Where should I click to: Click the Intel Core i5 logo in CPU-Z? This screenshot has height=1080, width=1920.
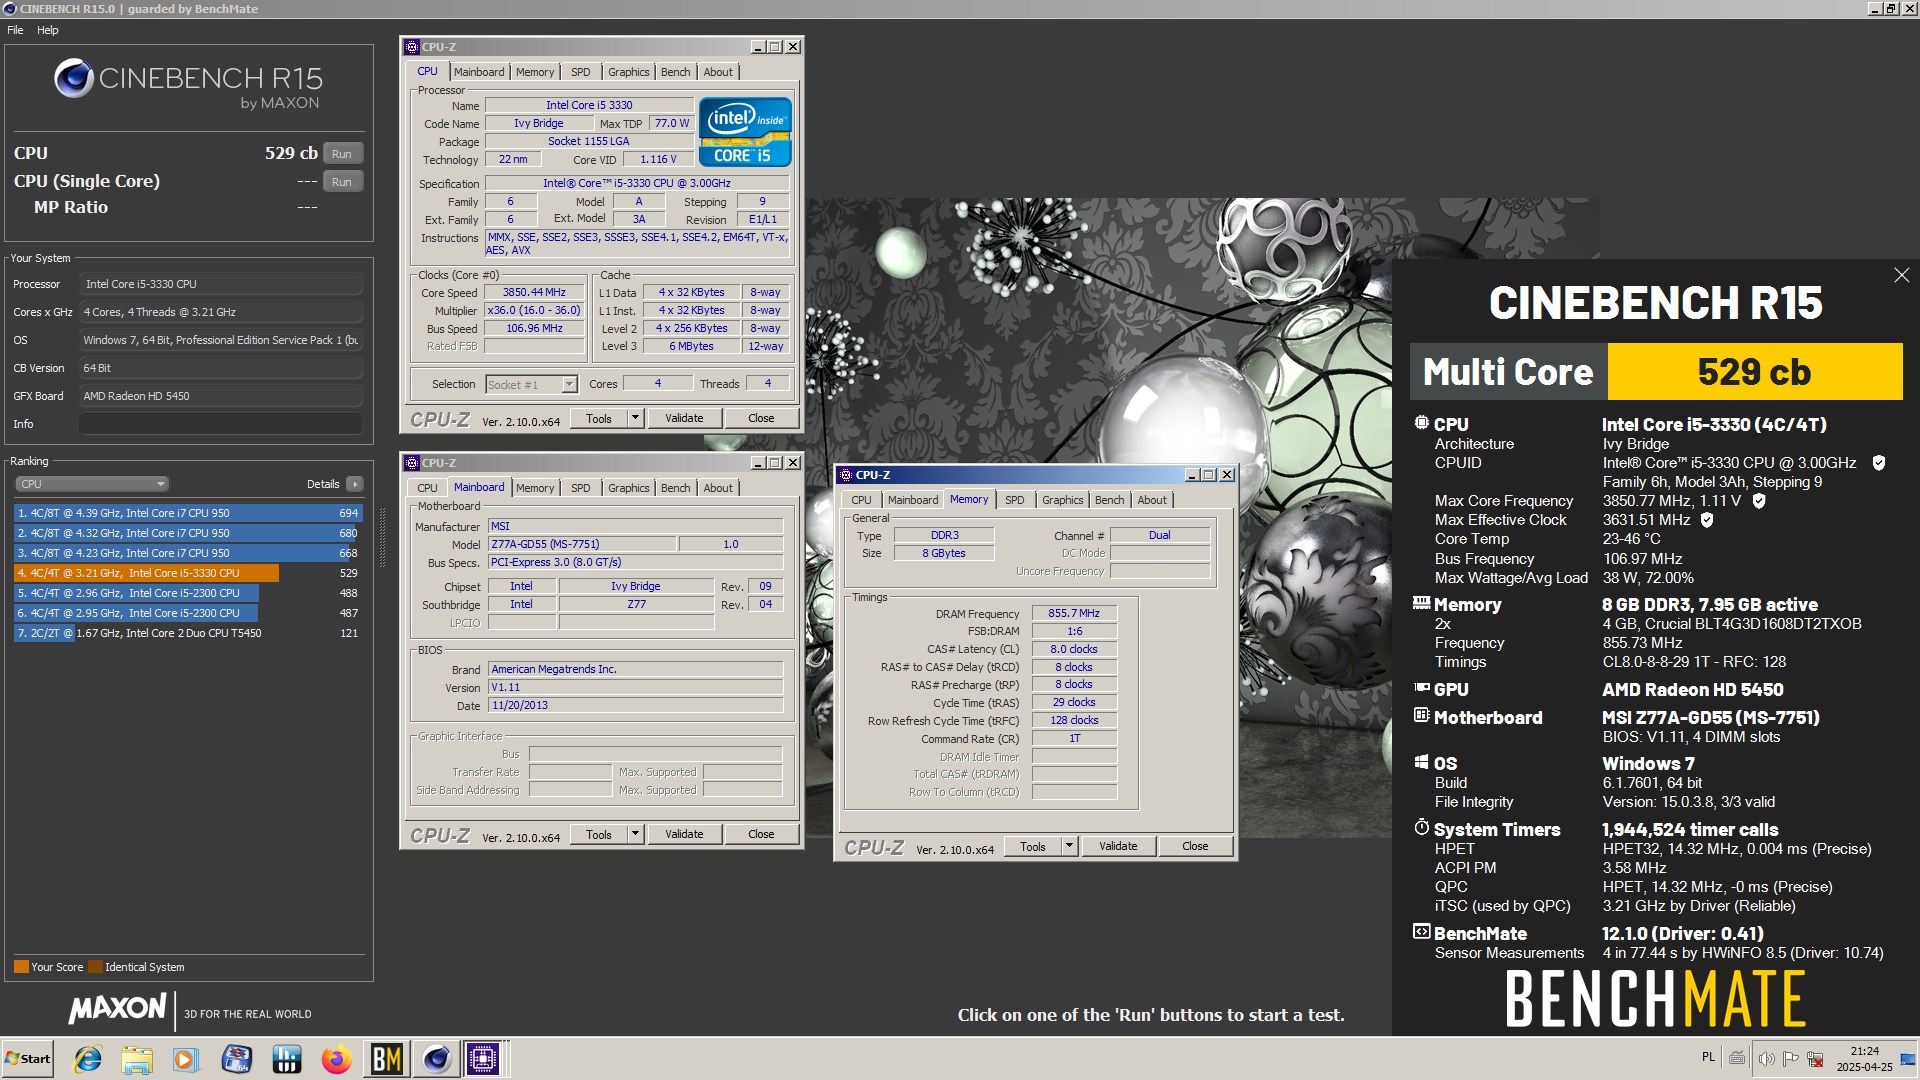(x=745, y=131)
